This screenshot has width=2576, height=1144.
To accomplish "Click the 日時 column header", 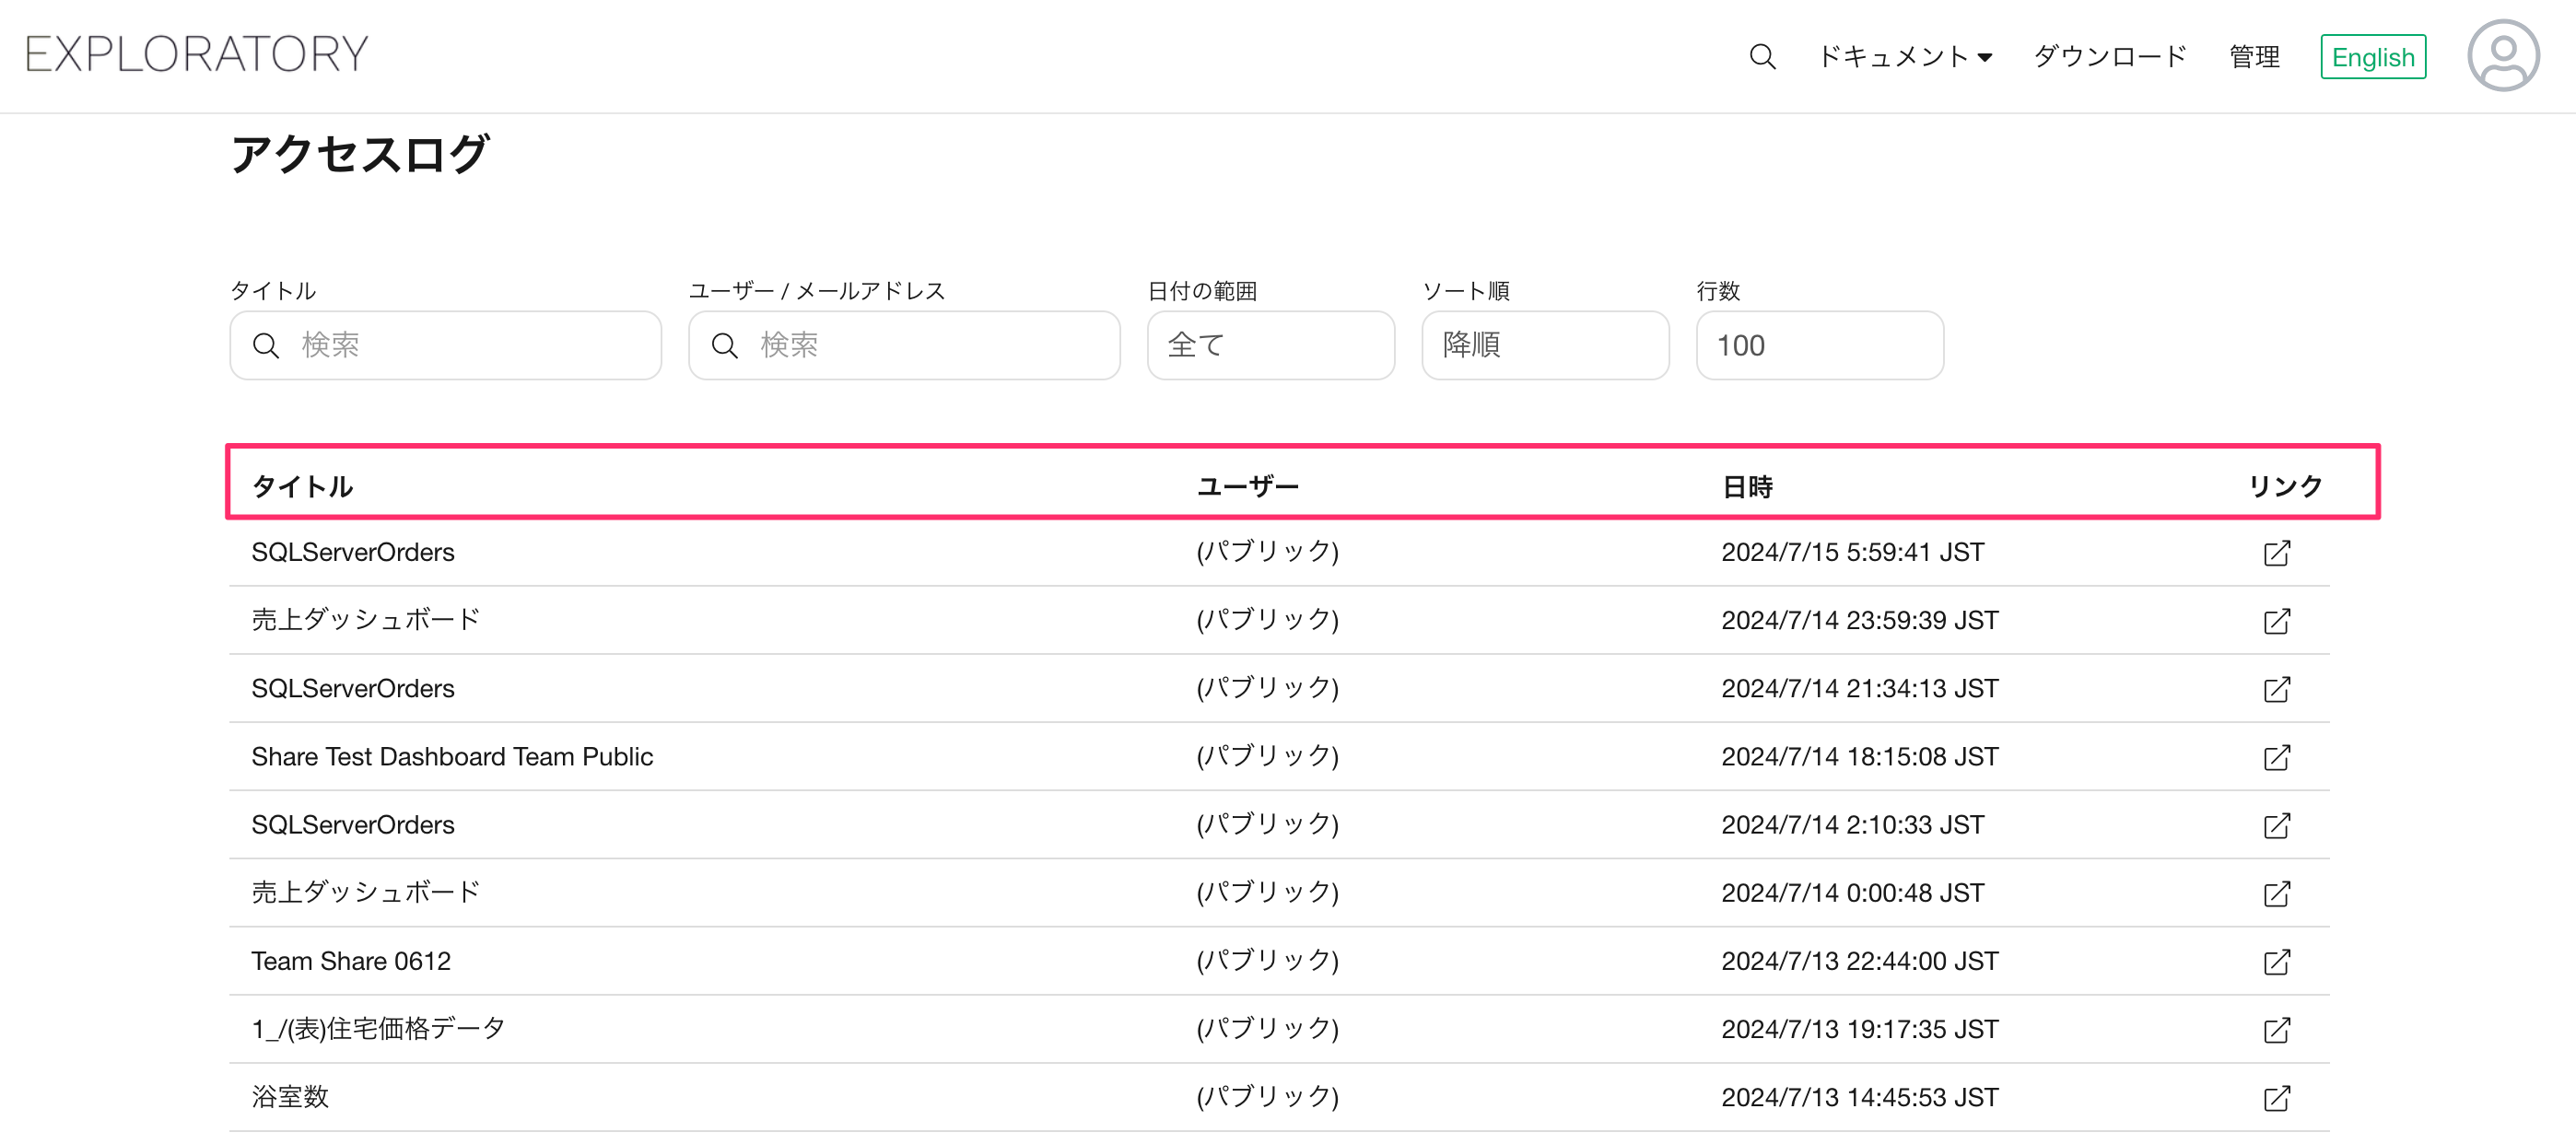I will [1747, 487].
